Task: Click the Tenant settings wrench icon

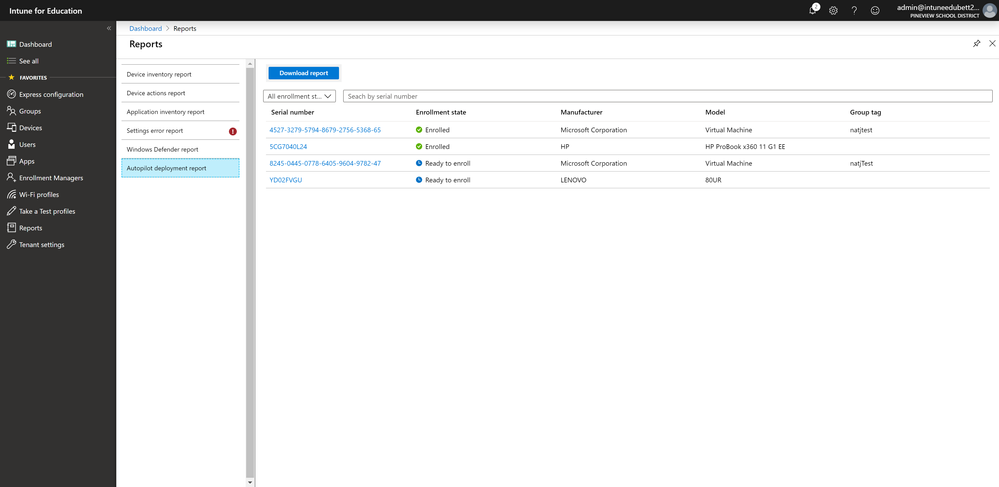Action: click(x=11, y=244)
